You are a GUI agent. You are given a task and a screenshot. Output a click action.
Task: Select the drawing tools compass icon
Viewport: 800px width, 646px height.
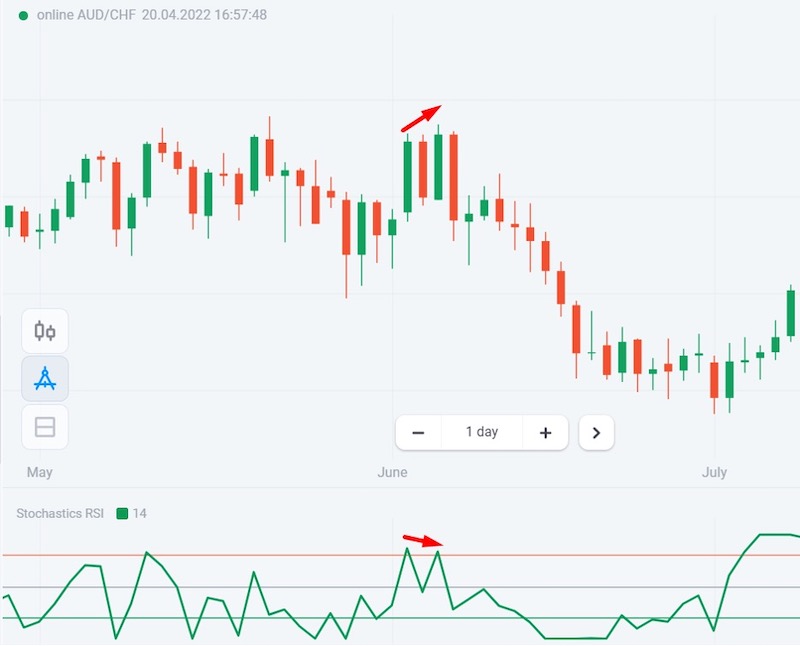click(x=45, y=379)
